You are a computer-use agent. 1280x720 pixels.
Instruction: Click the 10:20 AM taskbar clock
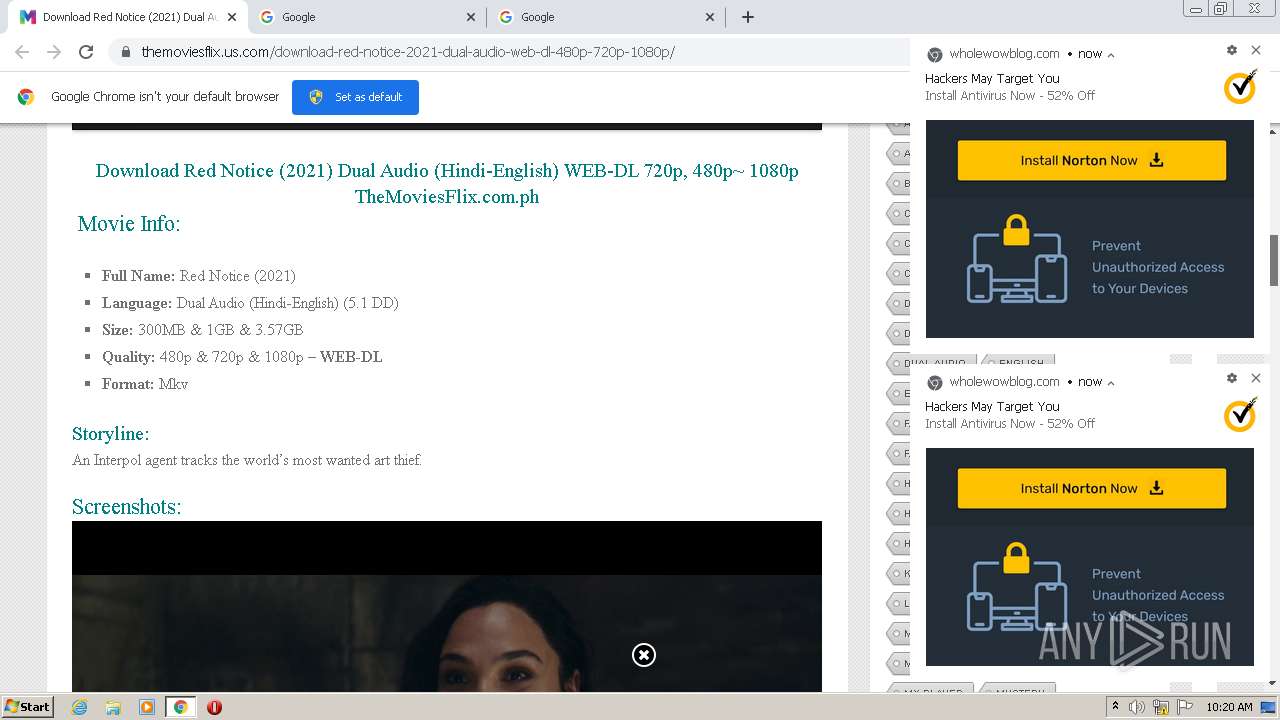click(1229, 707)
